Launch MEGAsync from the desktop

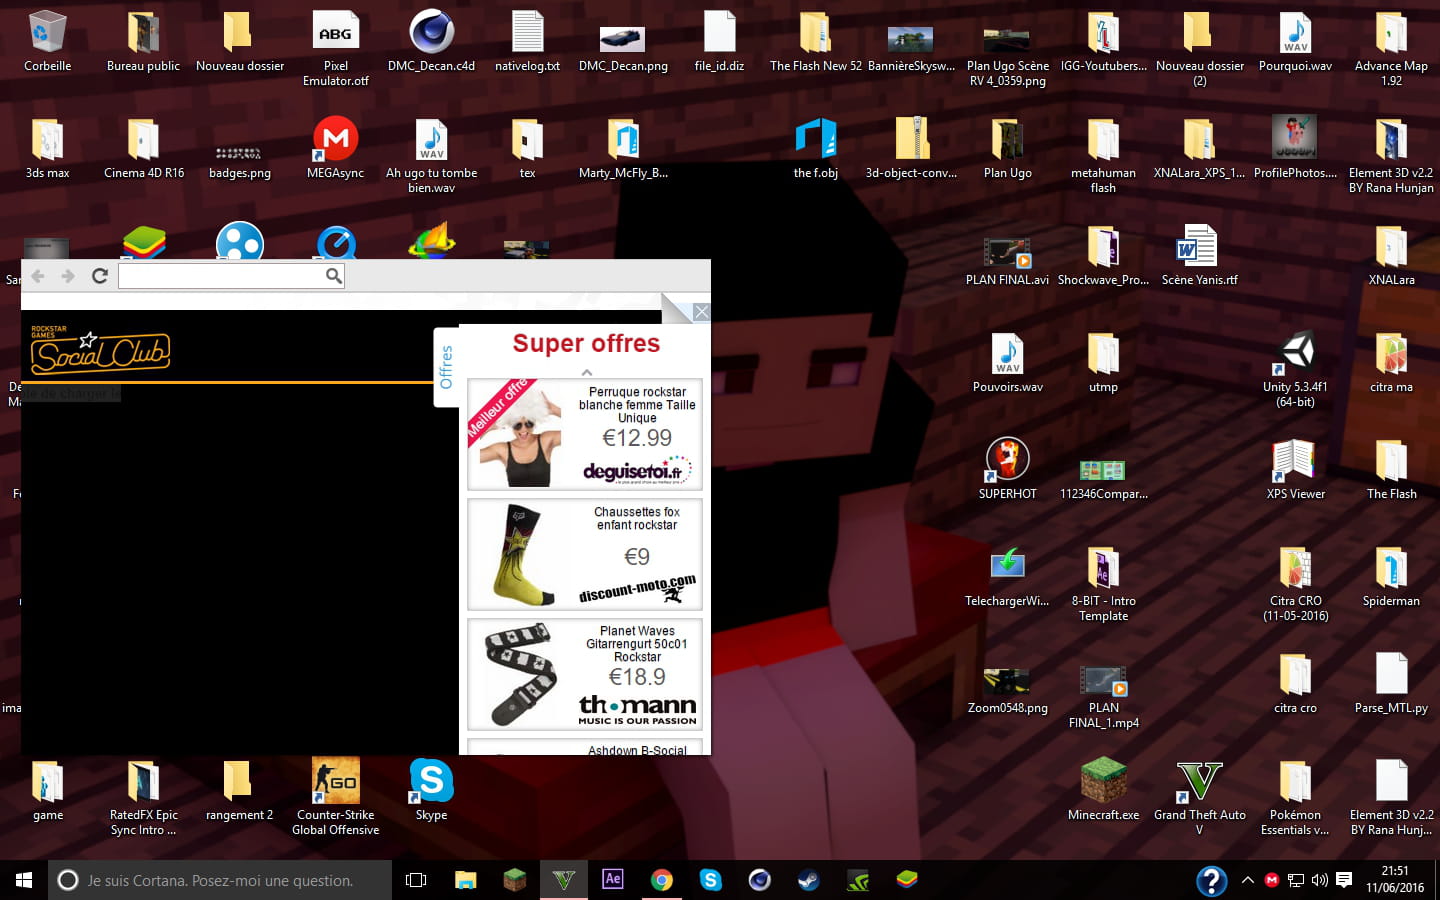pyautogui.click(x=335, y=147)
